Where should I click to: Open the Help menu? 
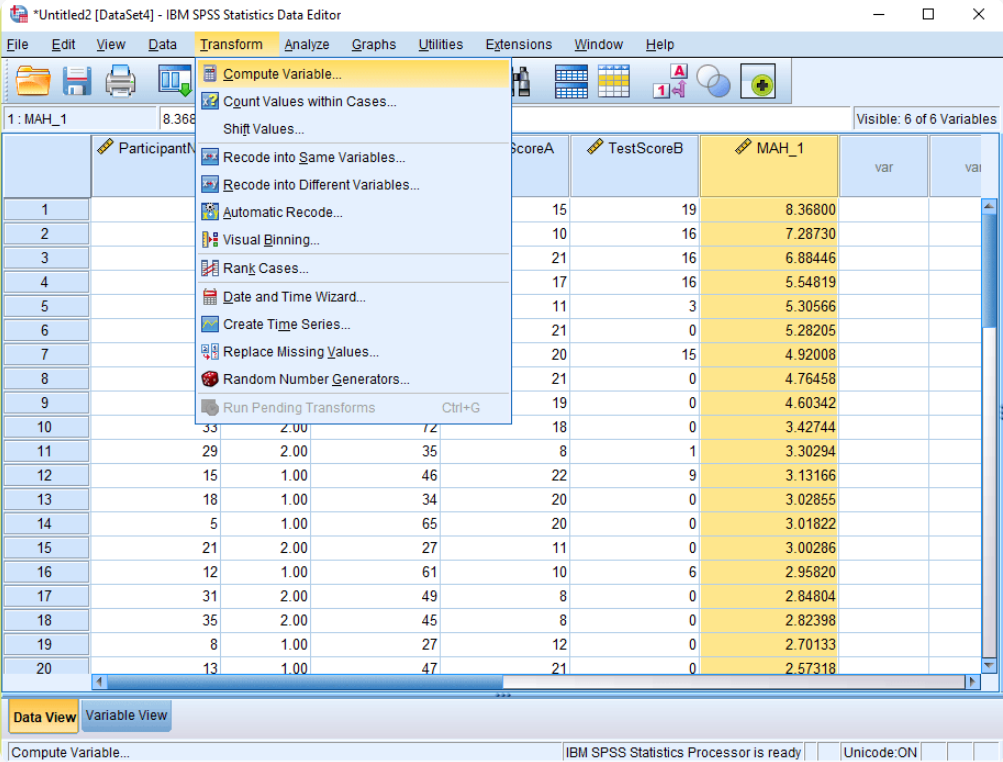(x=659, y=44)
